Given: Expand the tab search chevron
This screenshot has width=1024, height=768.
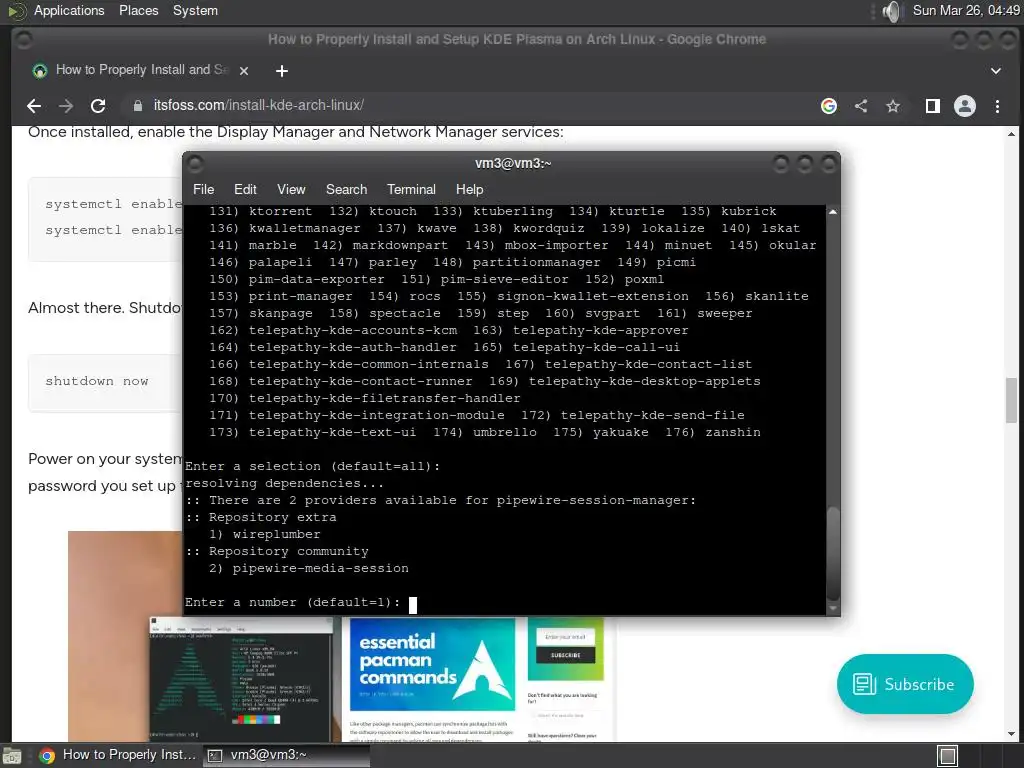Looking at the screenshot, I should 995,71.
